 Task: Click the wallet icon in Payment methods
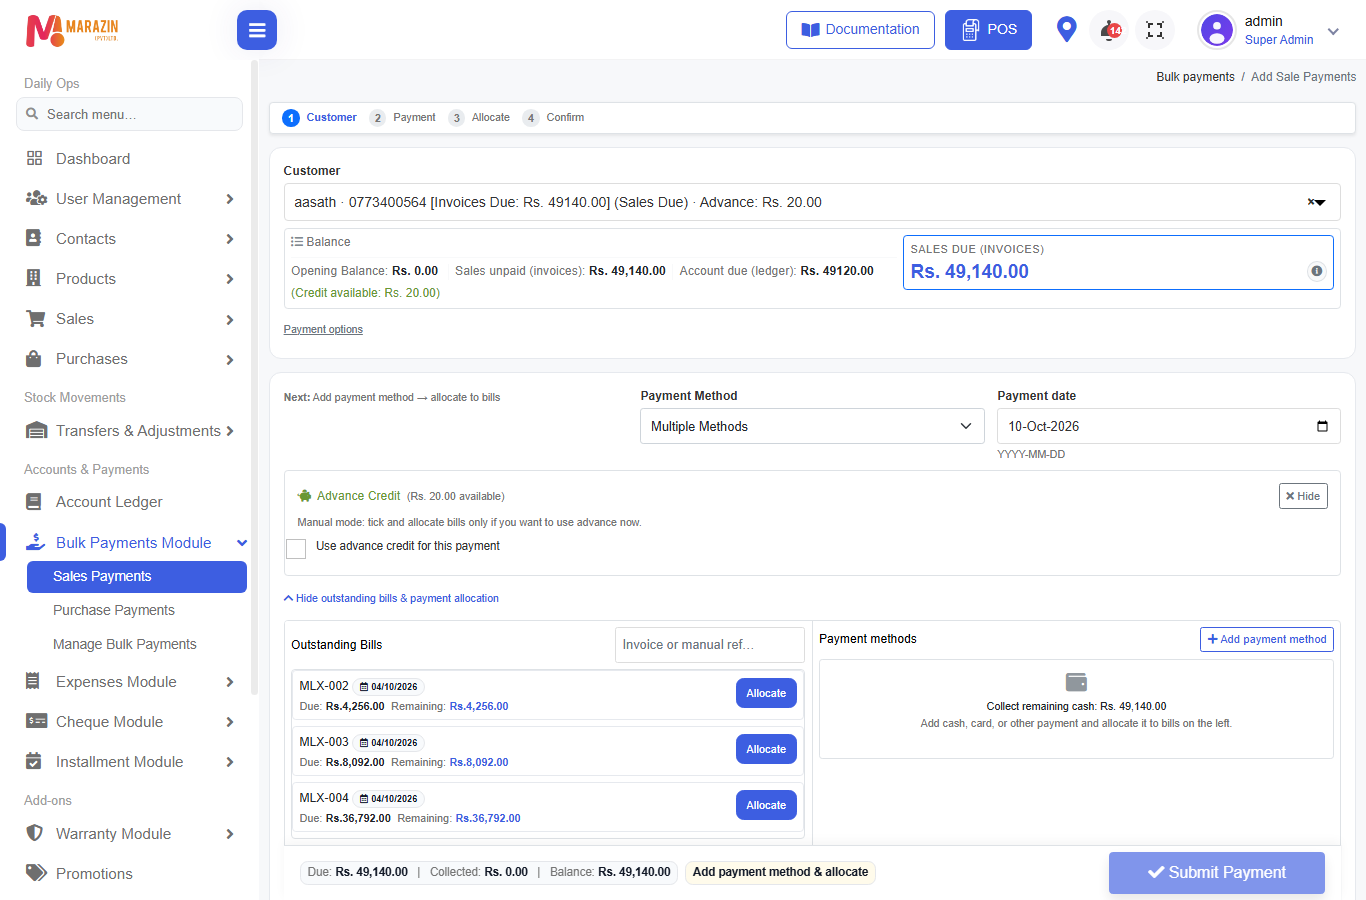(1076, 682)
